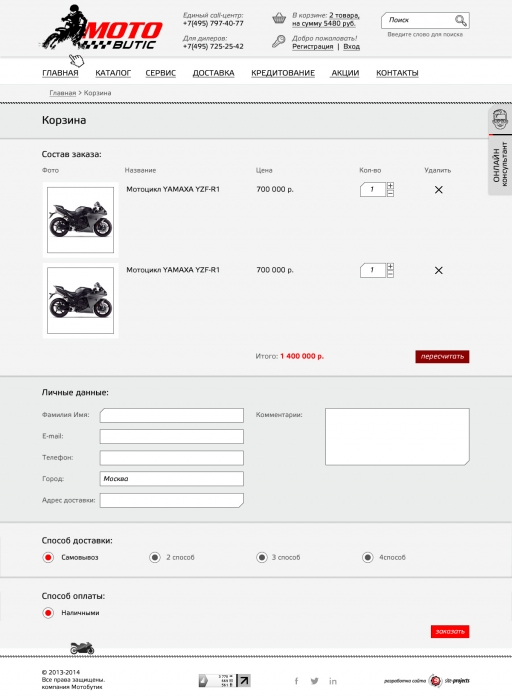Open the СЕРВИС menu item

[161, 73]
